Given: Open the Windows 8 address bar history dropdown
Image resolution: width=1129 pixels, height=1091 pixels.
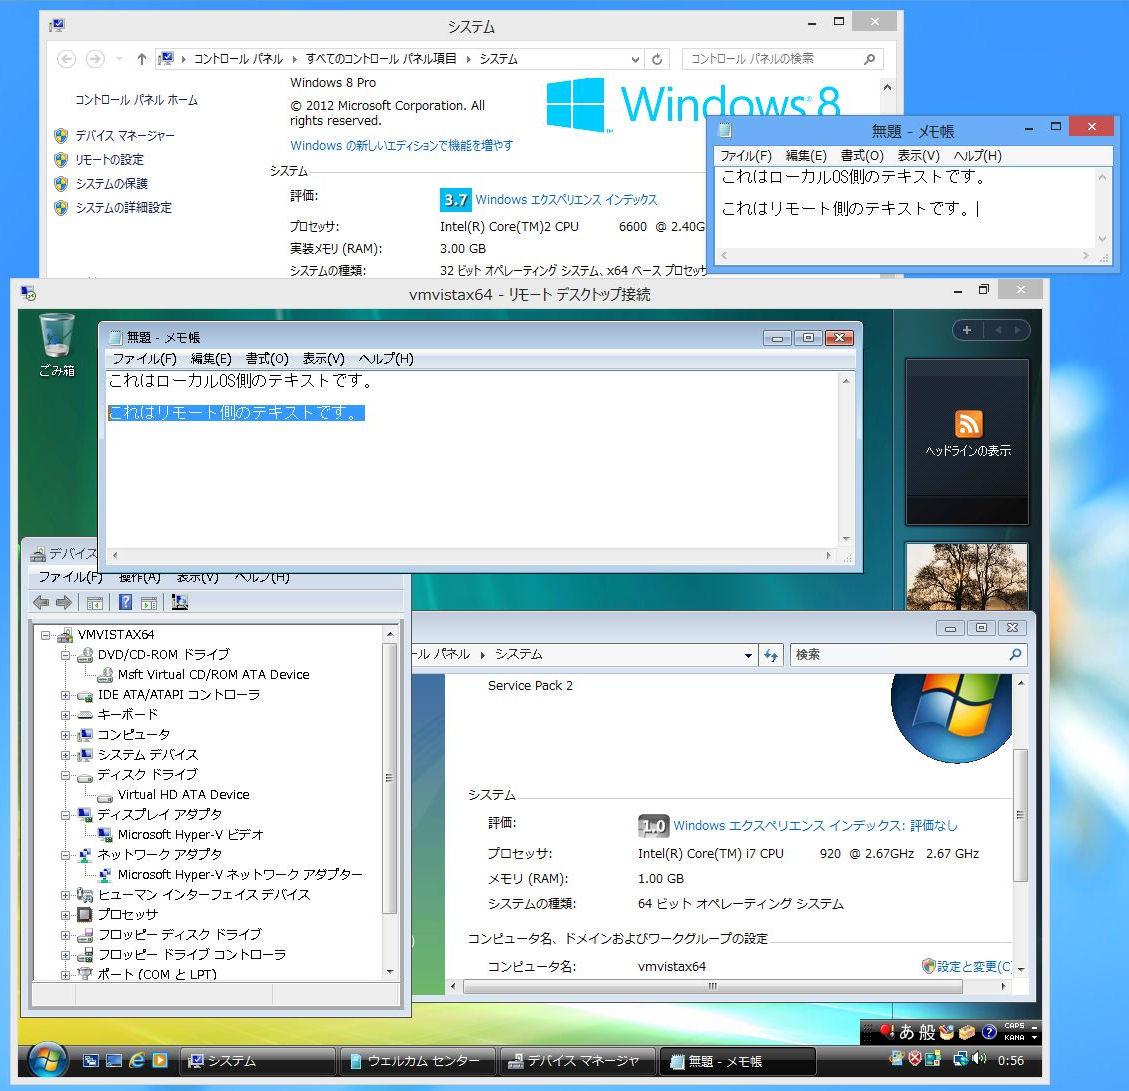Looking at the screenshot, I should click(635, 59).
